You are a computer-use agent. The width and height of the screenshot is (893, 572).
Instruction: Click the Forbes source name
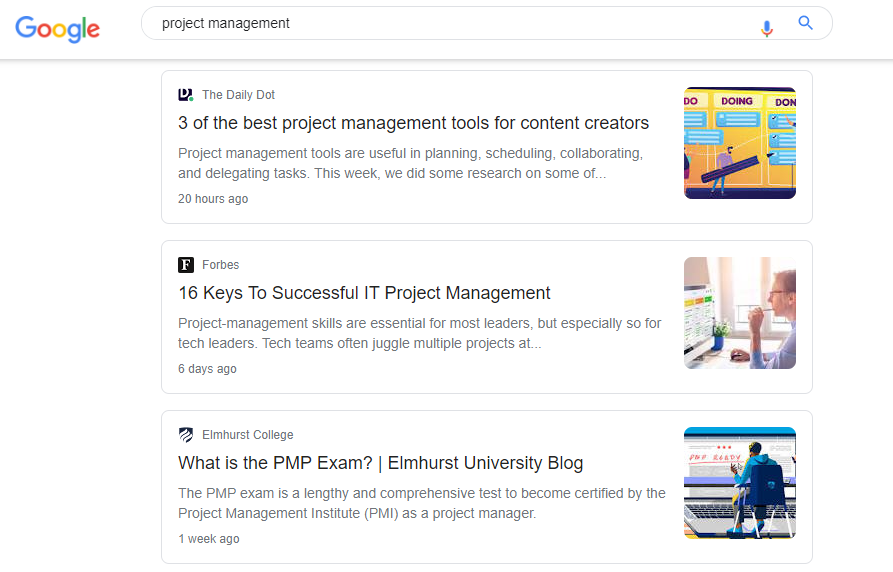(x=220, y=265)
